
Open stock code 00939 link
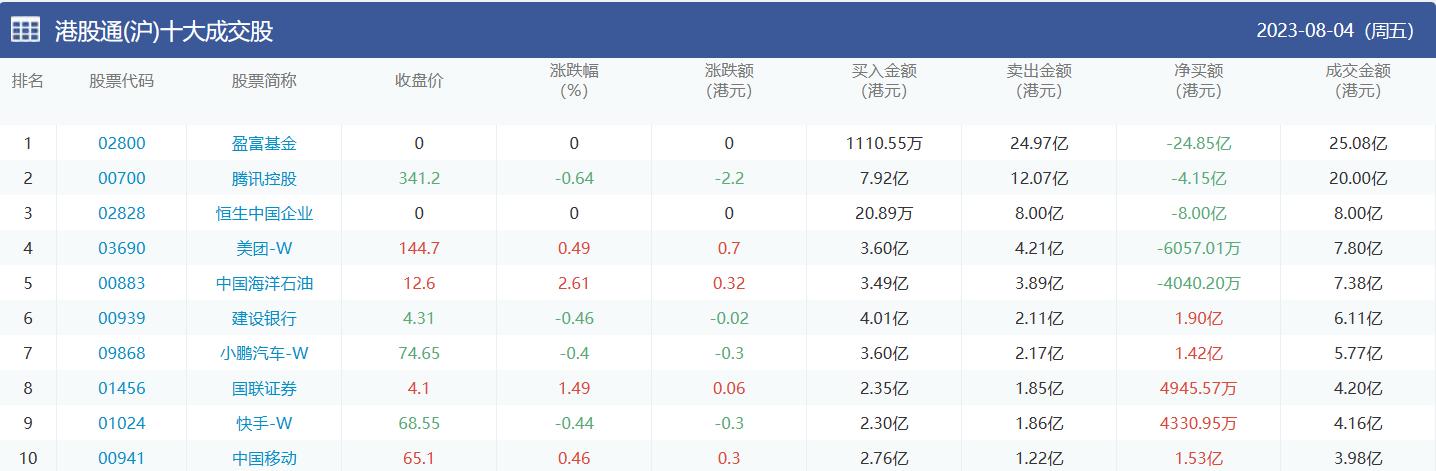click(122, 318)
